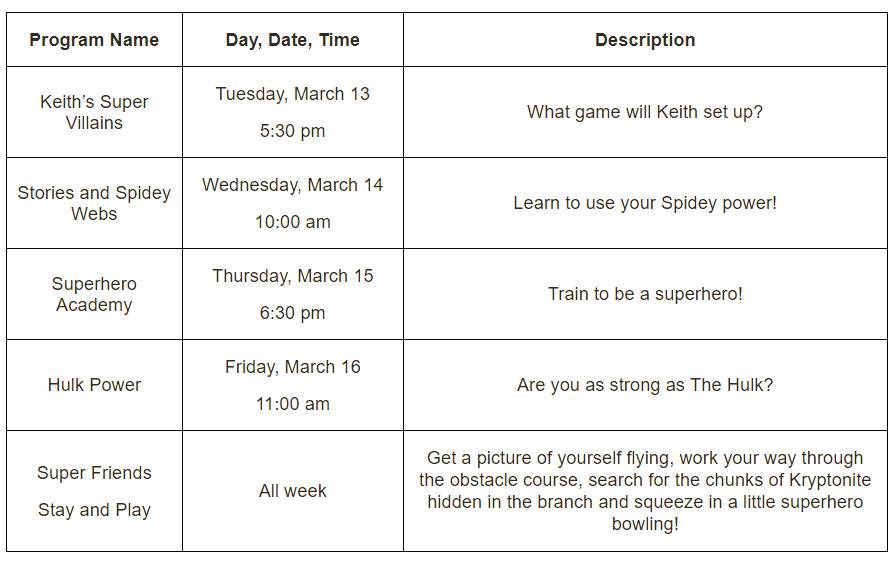Click the Superhero Academy program cell
The height and width of the screenshot is (562, 895).
click(x=94, y=294)
